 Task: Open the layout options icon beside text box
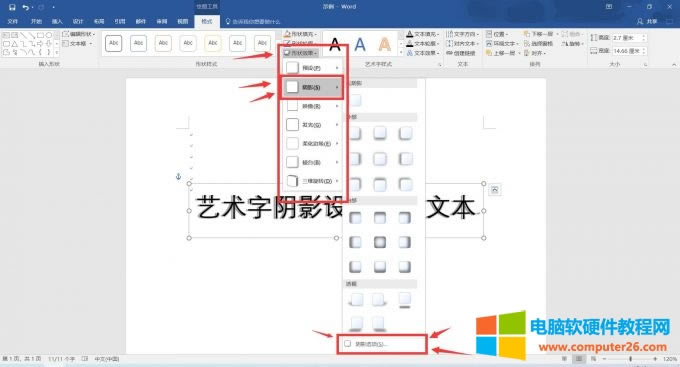(x=495, y=189)
